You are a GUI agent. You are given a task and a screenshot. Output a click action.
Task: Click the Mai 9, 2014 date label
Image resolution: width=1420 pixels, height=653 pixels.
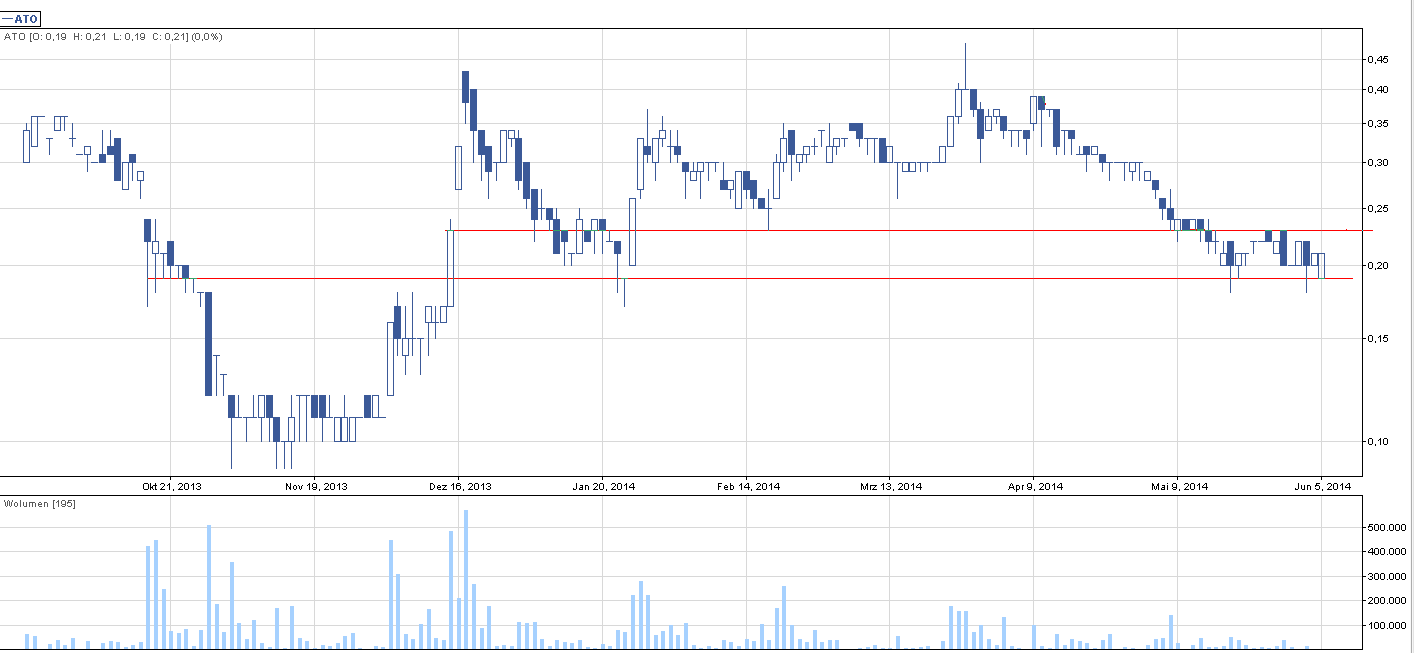pyautogui.click(x=1179, y=487)
